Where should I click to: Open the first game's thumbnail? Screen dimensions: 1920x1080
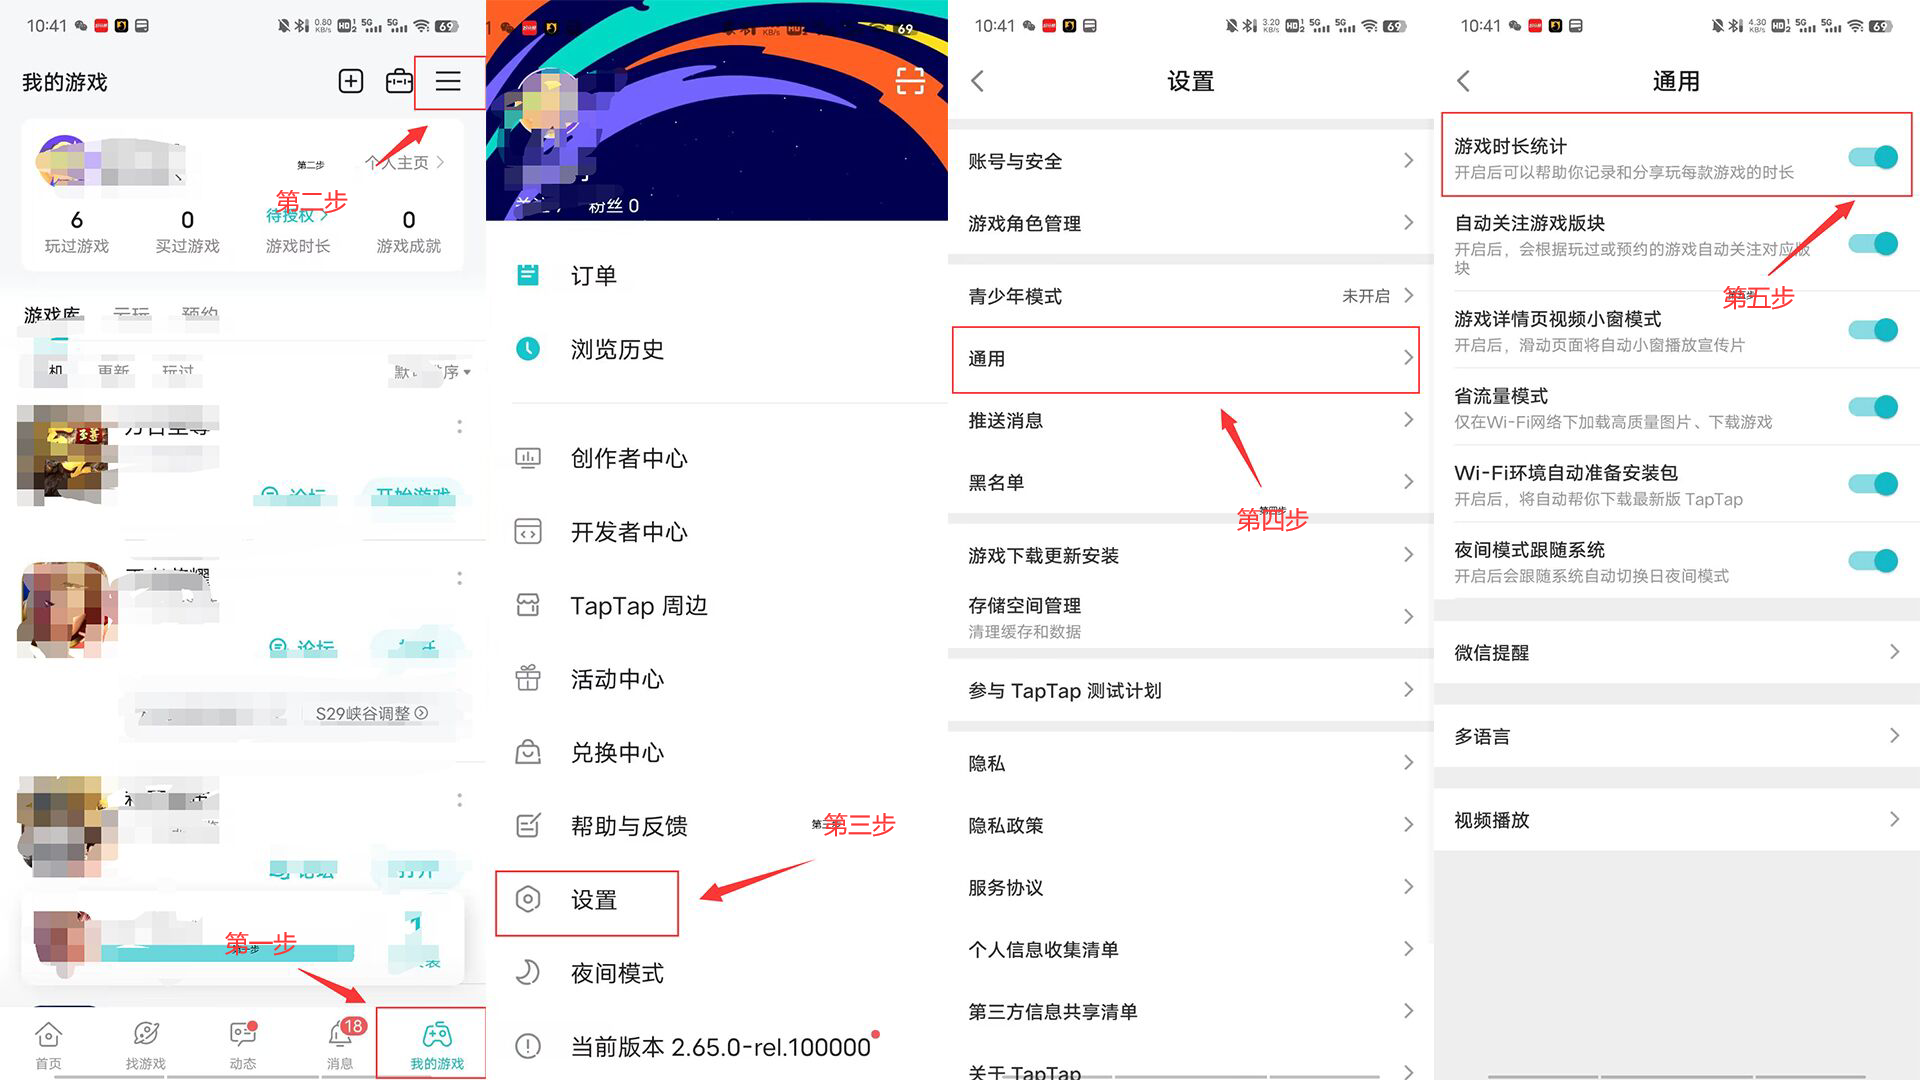tap(66, 455)
